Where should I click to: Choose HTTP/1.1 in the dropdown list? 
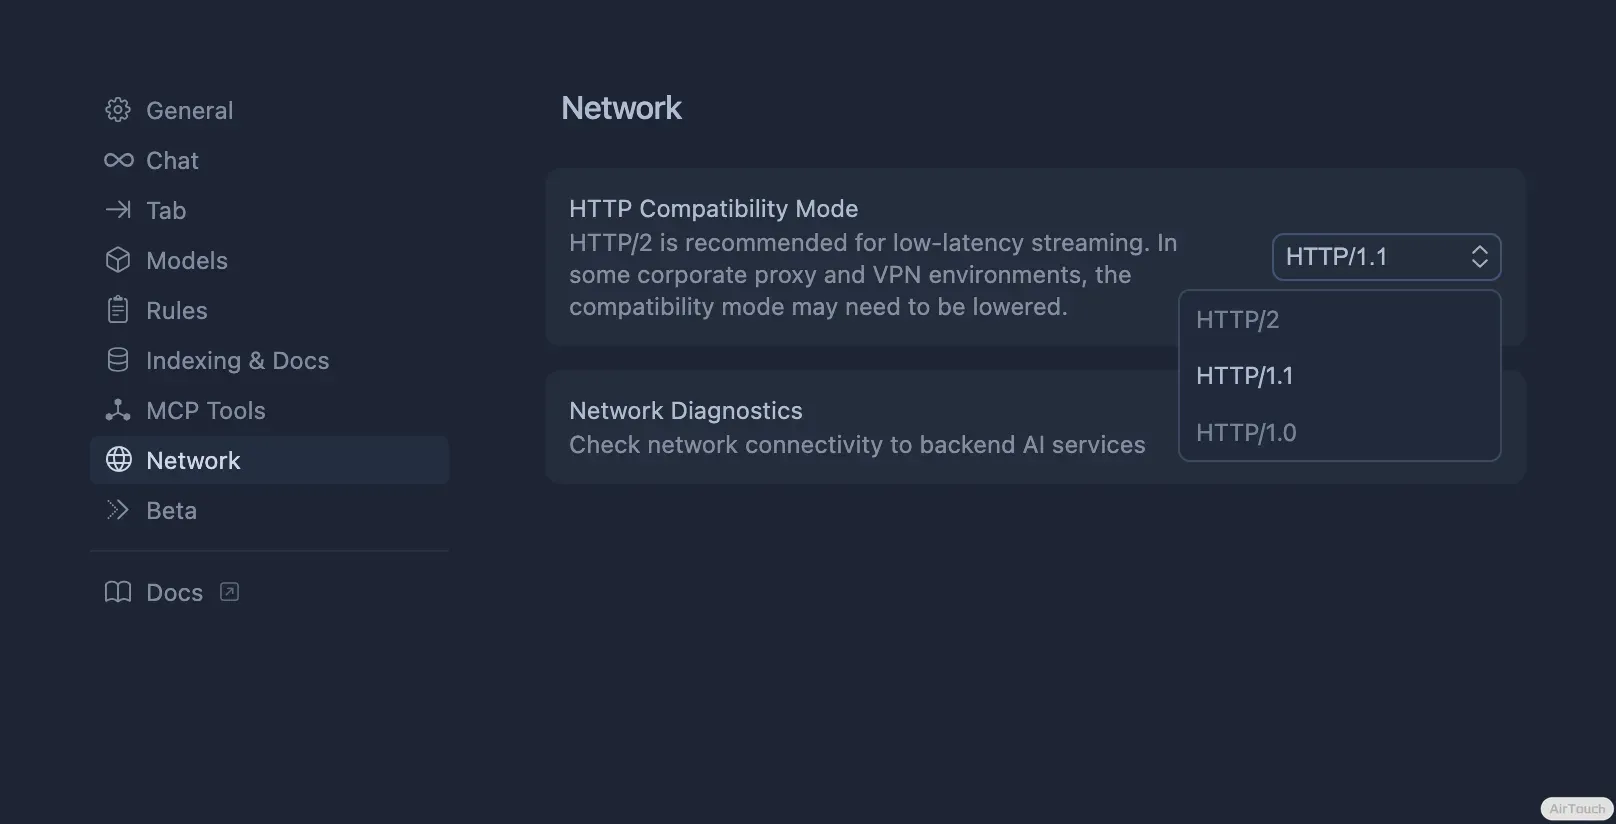point(1244,376)
